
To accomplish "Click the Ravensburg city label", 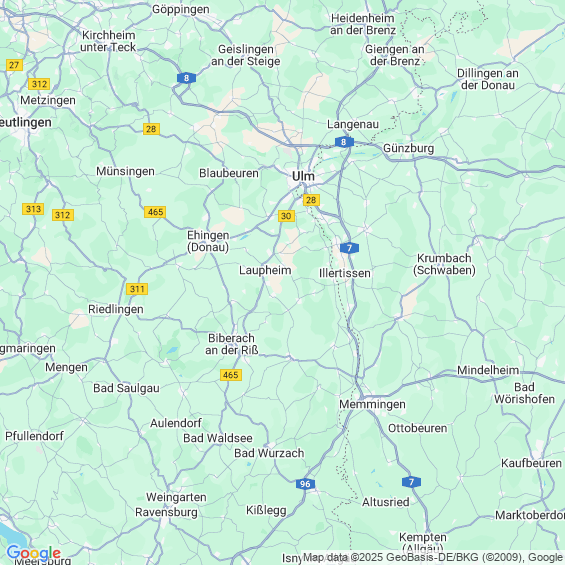I will click(166, 512).
